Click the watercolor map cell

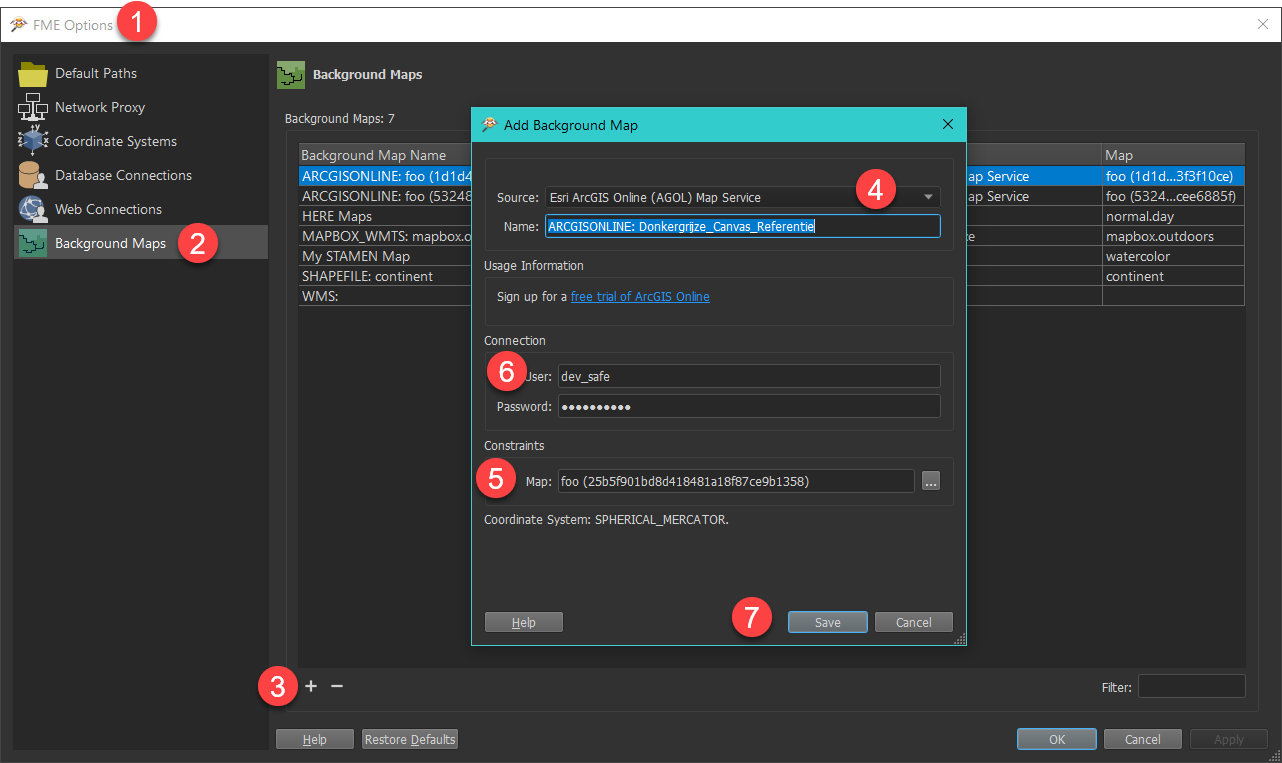point(1173,256)
